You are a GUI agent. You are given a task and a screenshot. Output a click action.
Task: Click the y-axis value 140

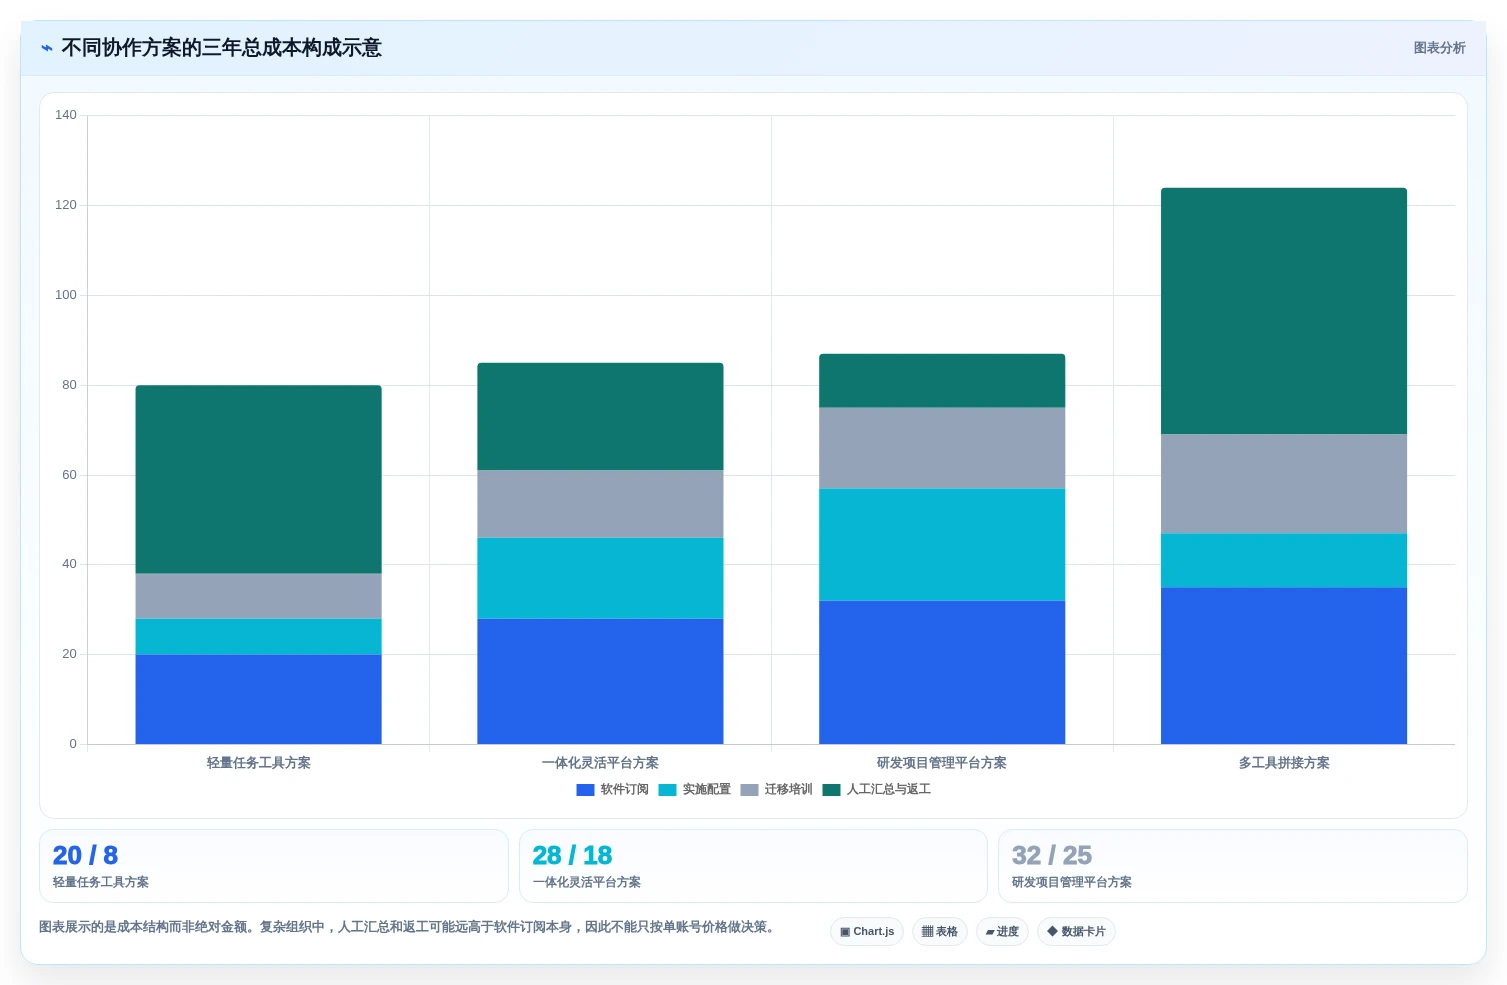[x=66, y=115]
